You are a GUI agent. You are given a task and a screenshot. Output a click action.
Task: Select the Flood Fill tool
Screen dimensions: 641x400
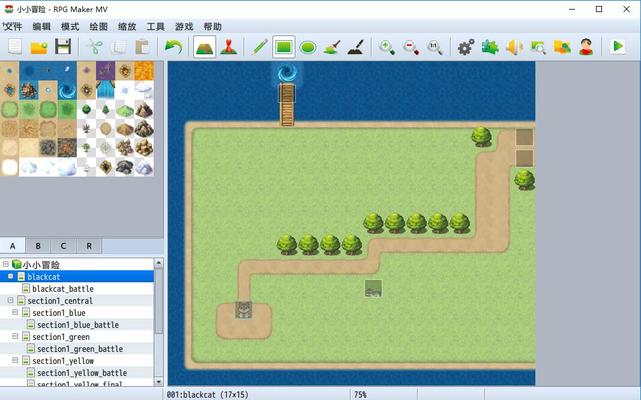point(332,47)
